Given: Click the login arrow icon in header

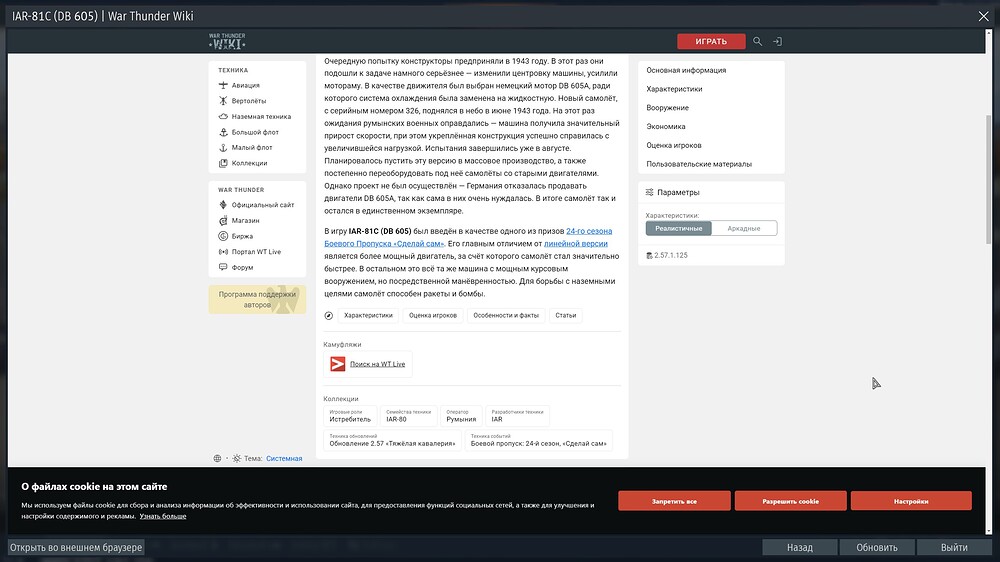Looking at the screenshot, I should (777, 41).
